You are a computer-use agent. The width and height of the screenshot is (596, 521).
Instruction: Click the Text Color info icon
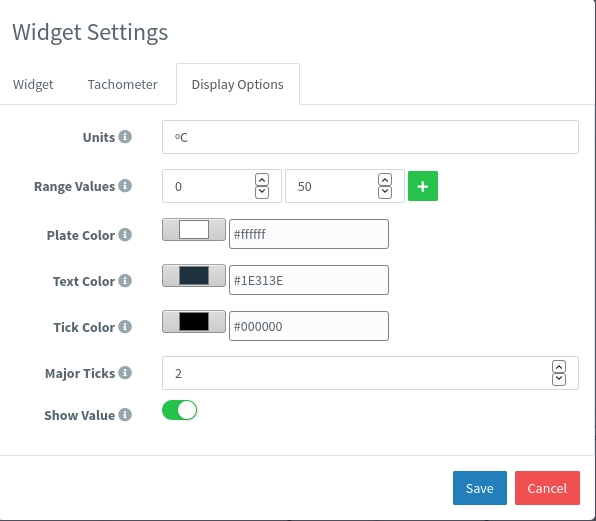tap(125, 281)
